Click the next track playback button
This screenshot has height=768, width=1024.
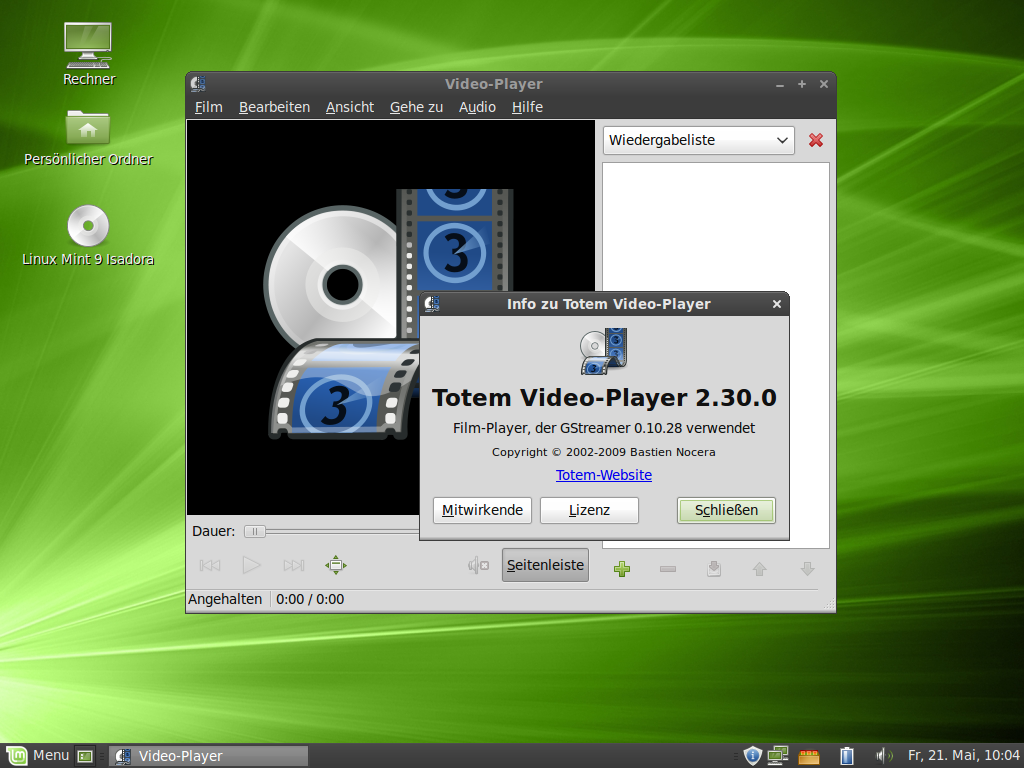(x=293, y=566)
